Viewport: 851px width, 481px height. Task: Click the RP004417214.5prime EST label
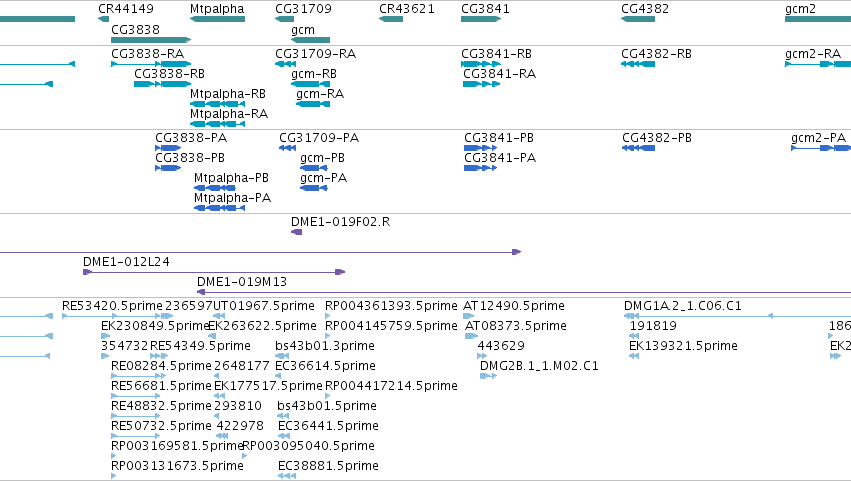point(391,387)
